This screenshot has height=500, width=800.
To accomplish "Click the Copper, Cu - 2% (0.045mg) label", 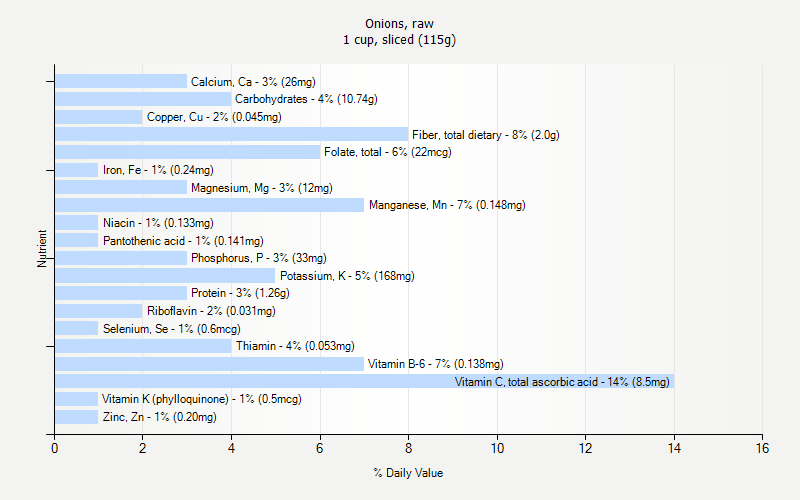I will coord(214,117).
